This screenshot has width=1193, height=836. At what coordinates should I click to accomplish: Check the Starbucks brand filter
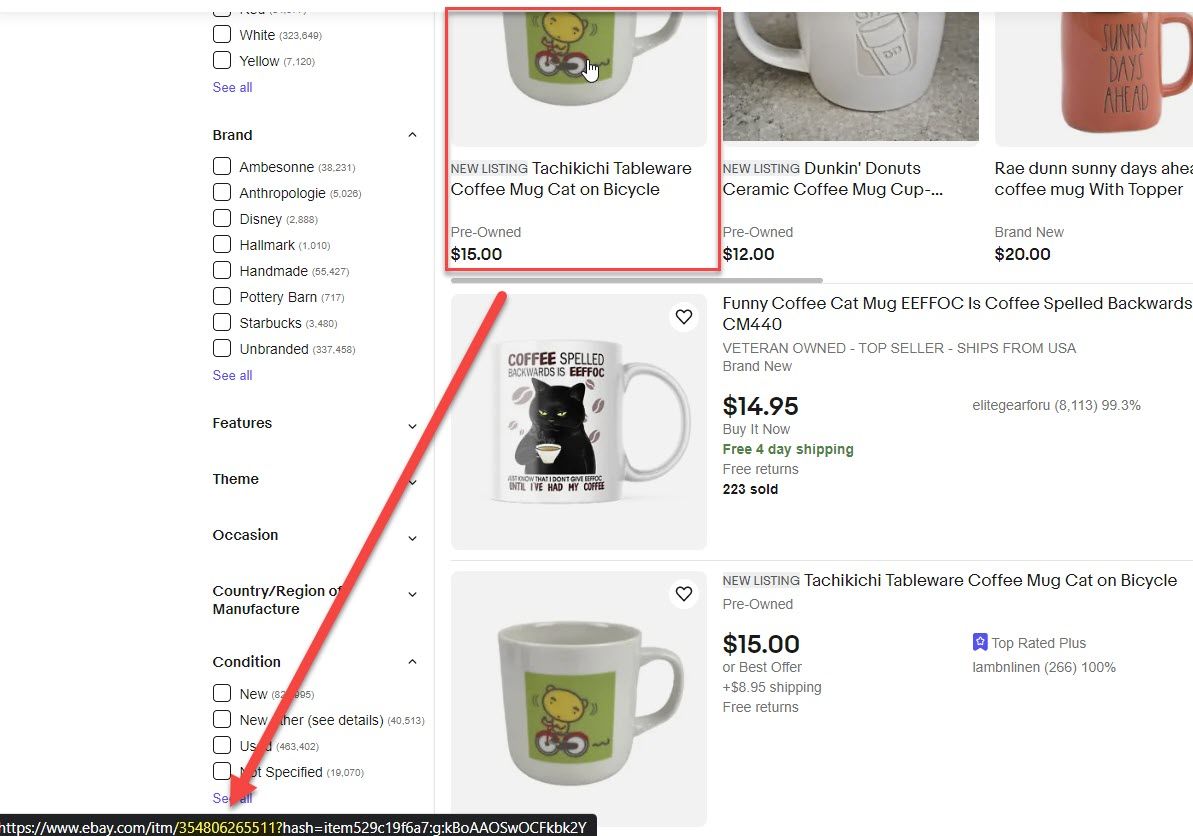click(221, 323)
